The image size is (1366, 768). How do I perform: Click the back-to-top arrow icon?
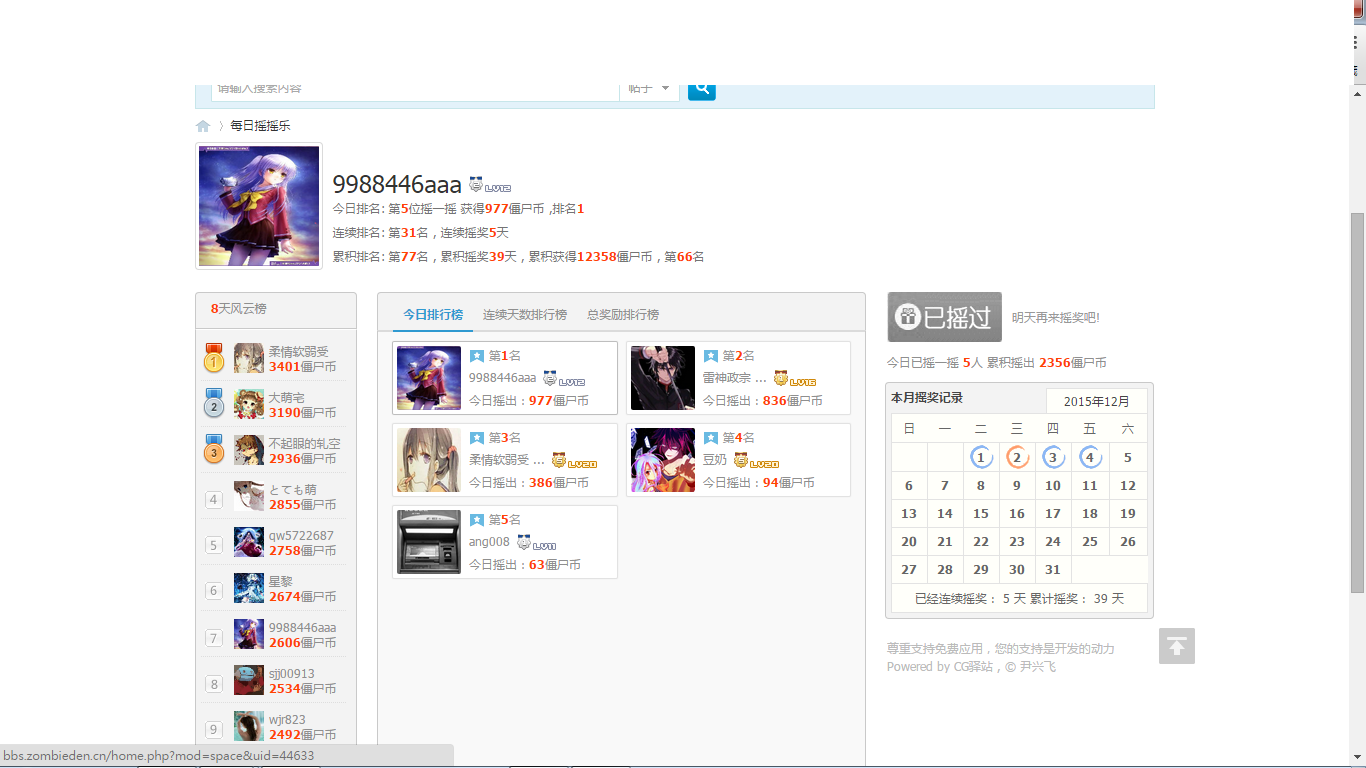point(1177,646)
